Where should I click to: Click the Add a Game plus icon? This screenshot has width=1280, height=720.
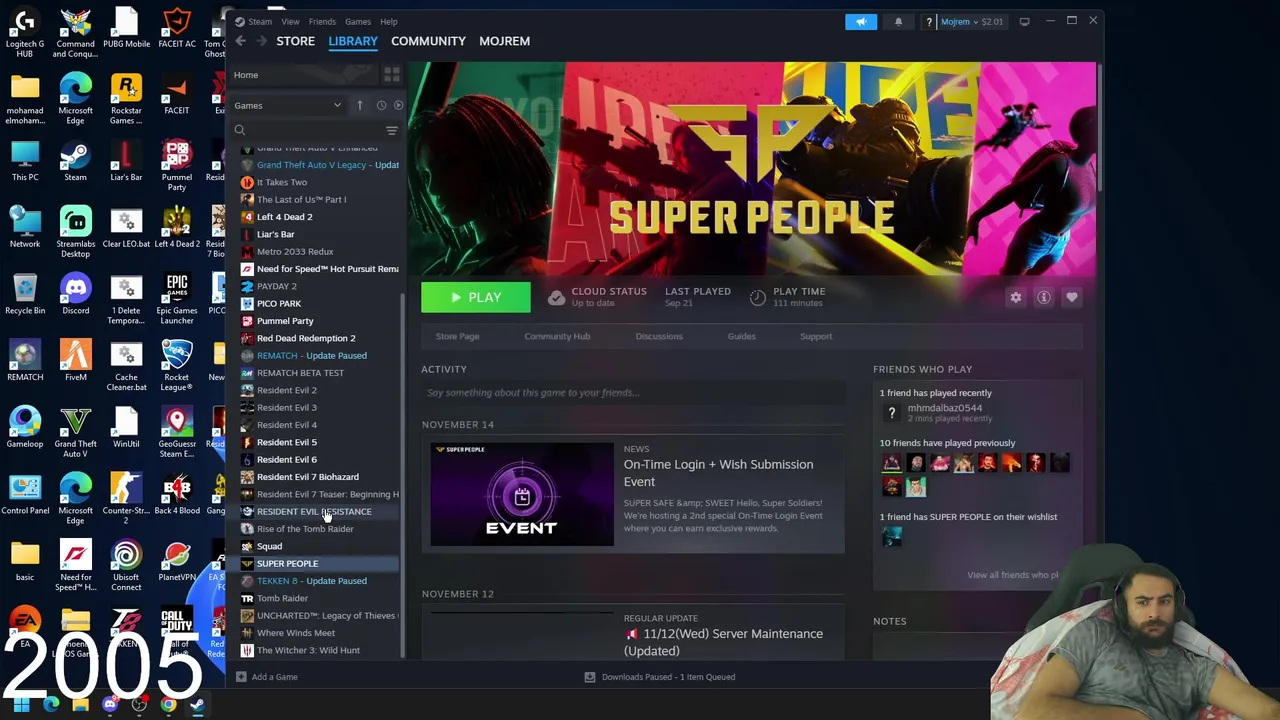pos(241,677)
